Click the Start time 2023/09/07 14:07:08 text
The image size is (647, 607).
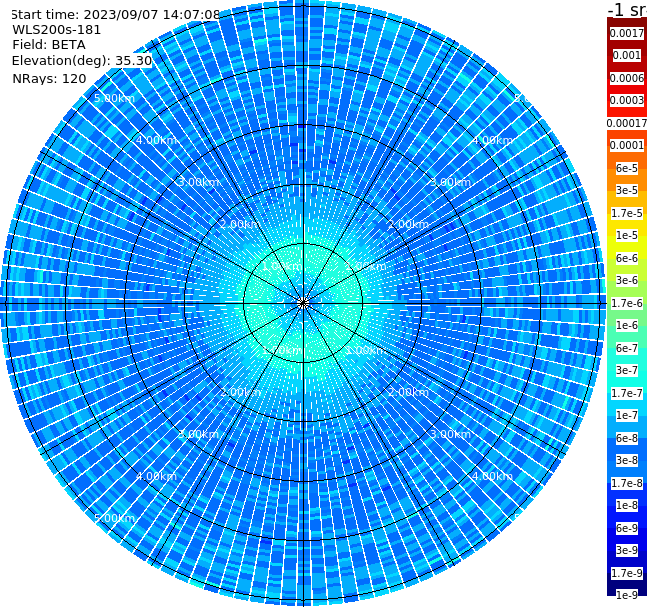pos(115,15)
